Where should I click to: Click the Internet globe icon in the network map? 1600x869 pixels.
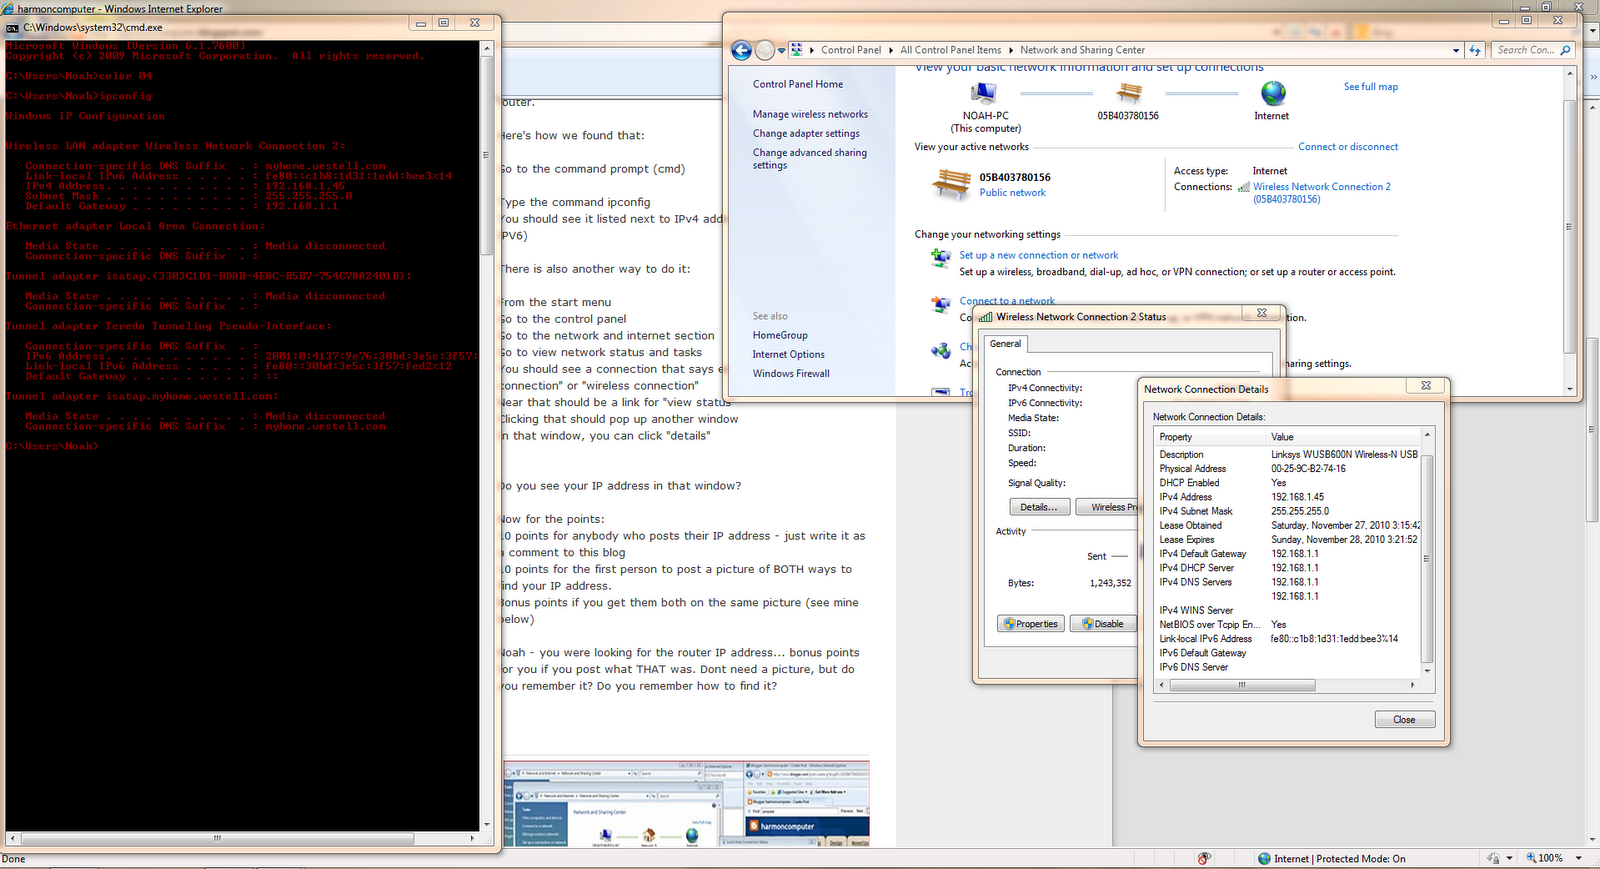pos(1273,93)
